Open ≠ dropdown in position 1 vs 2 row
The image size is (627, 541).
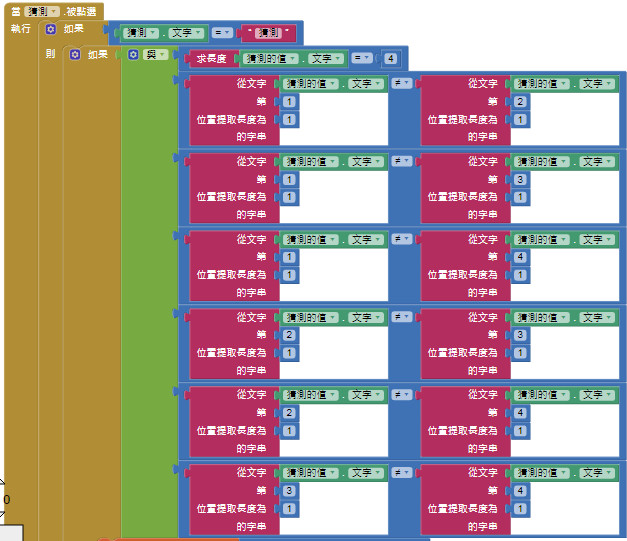tap(401, 83)
